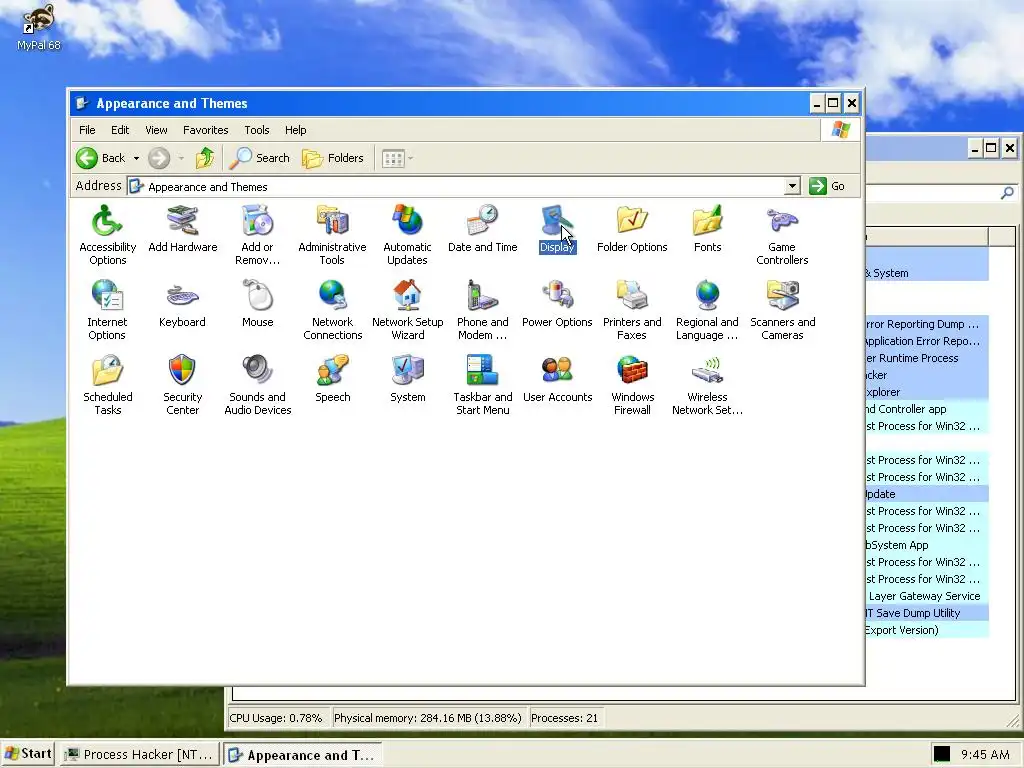Click 'Processes: 21' status bar entry
The height and width of the screenshot is (768, 1024).
coord(564,718)
